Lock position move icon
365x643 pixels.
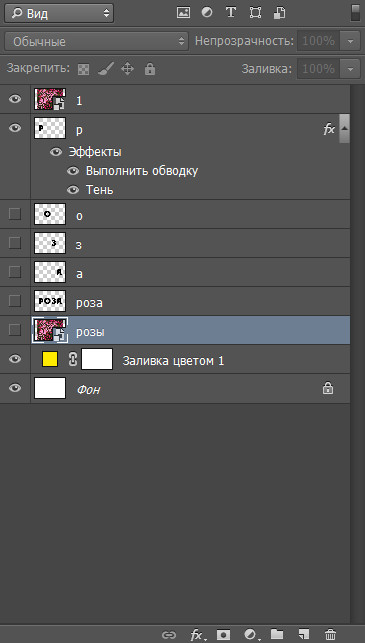click(128, 69)
